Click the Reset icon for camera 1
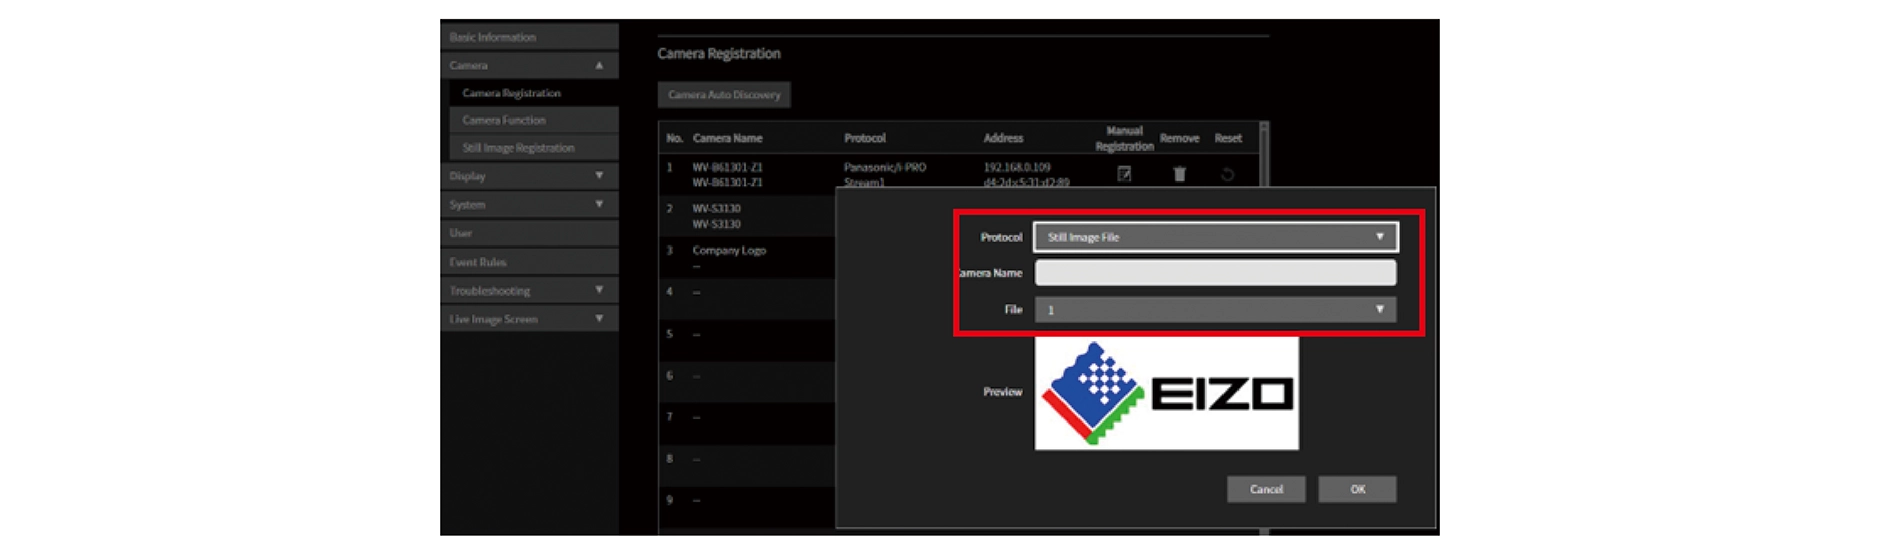Screen dimensions: 1880x560 click(1227, 174)
